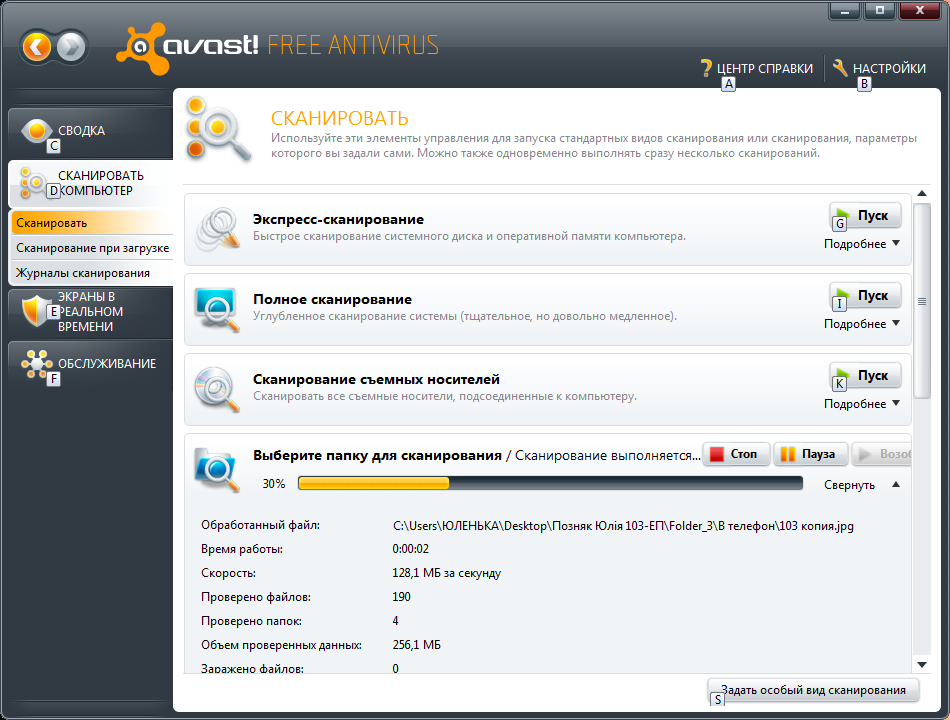Click the Сканировать компьютер sidebar icon
The width and height of the screenshot is (950, 720).
[x=33, y=183]
